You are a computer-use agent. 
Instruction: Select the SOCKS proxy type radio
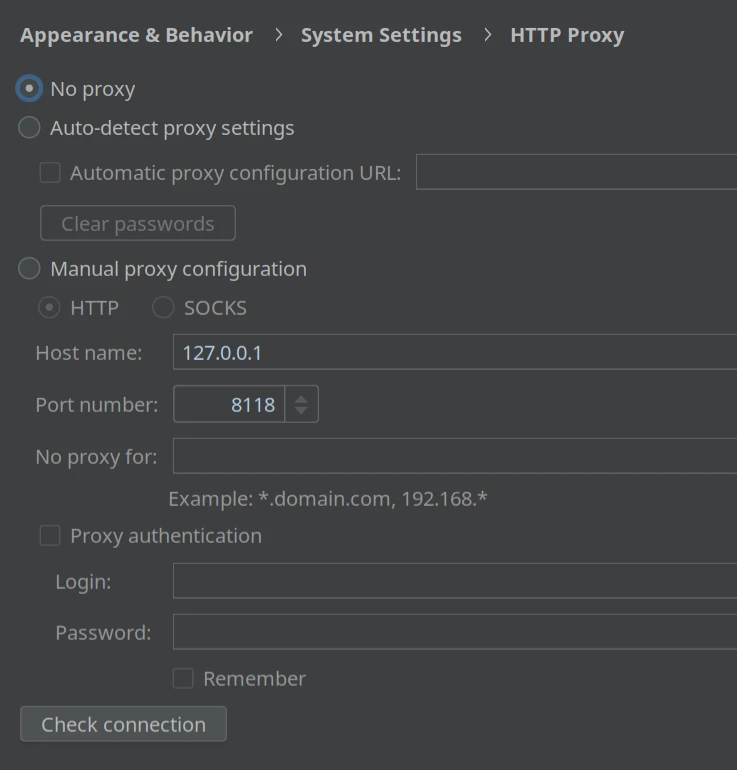[x=163, y=308]
